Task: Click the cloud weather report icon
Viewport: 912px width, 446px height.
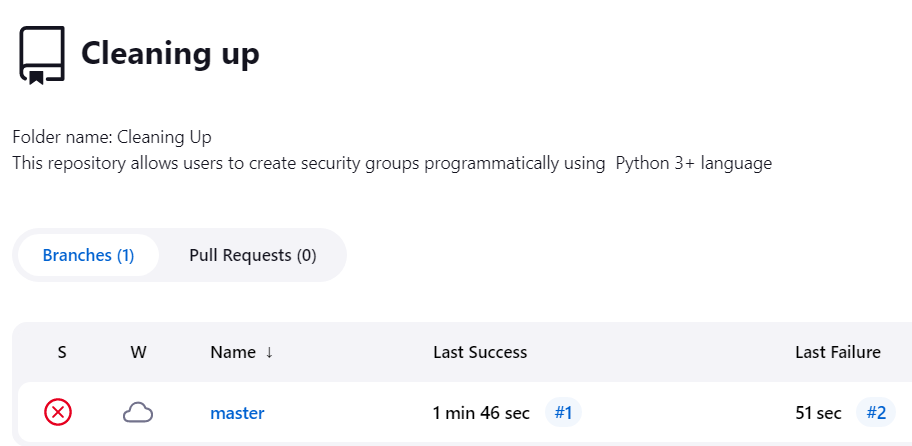Action: point(138,412)
